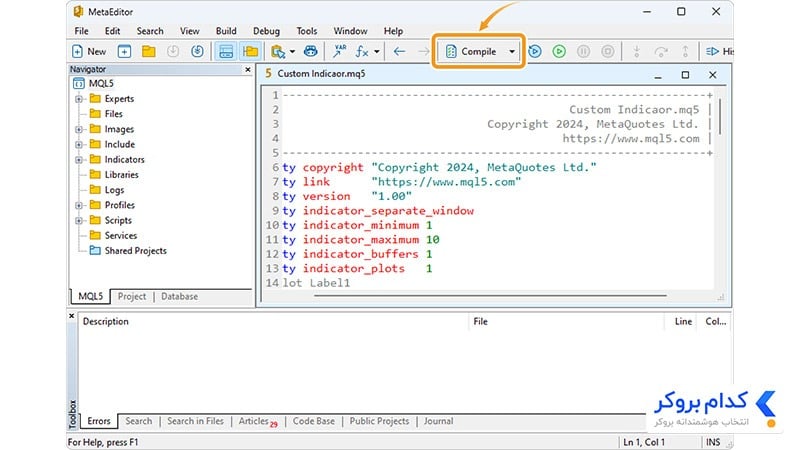Expand the Scripts folder
The height and width of the screenshot is (450, 800).
79,220
